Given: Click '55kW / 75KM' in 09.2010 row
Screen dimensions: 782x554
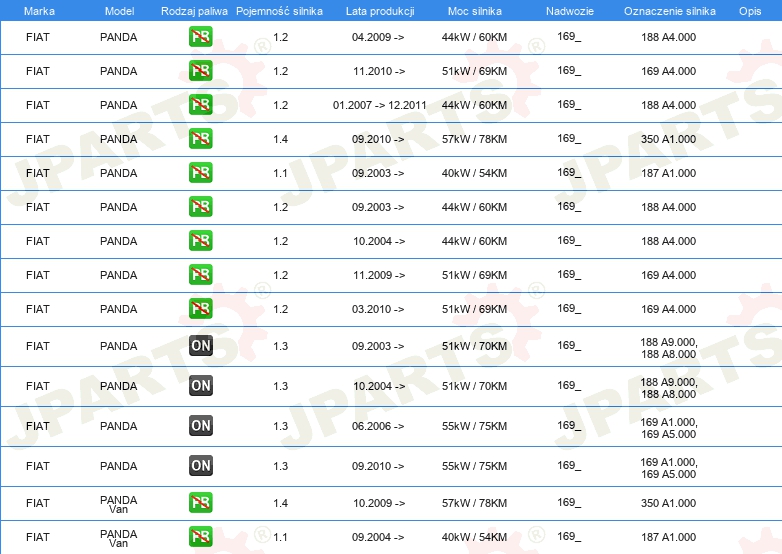Looking at the screenshot, I should tap(474, 466).
